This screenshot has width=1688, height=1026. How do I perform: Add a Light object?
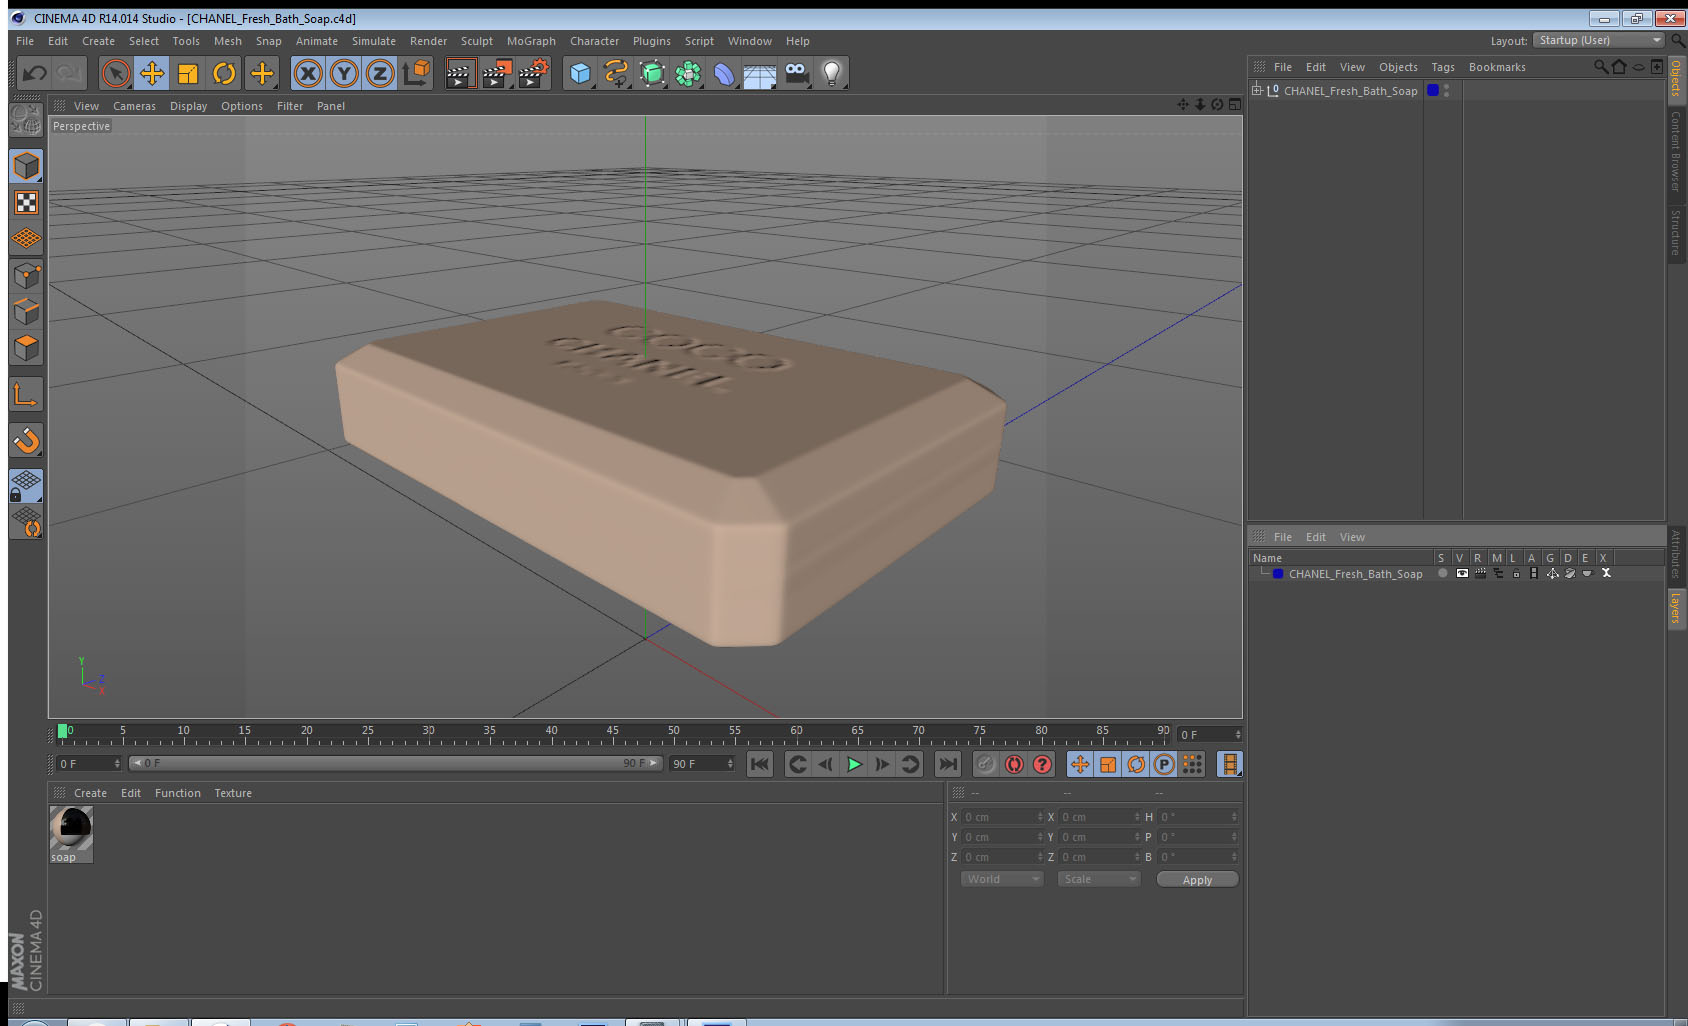832,73
